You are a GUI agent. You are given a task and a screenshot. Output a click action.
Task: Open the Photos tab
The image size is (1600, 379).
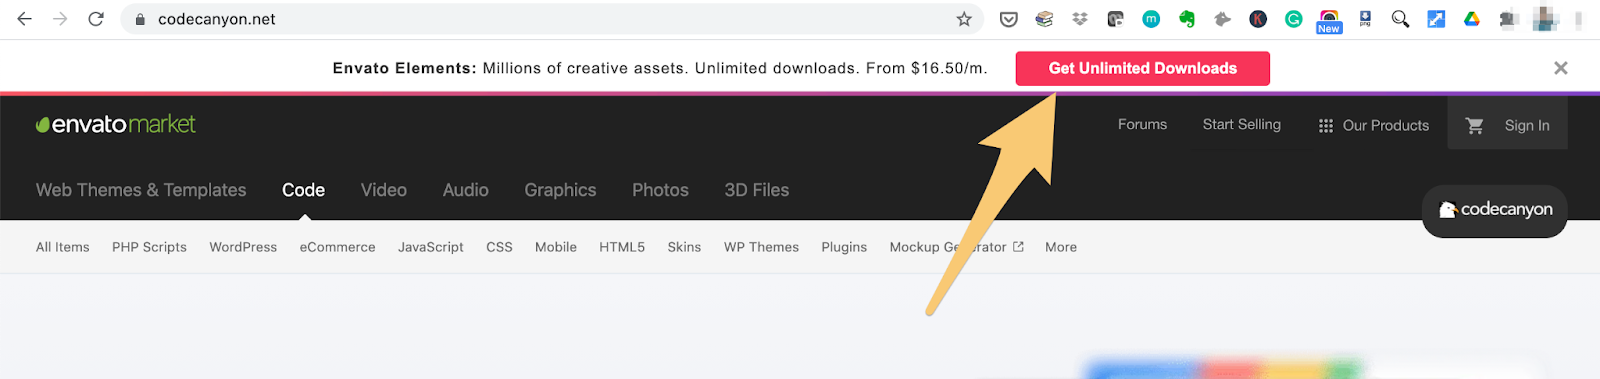click(660, 190)
